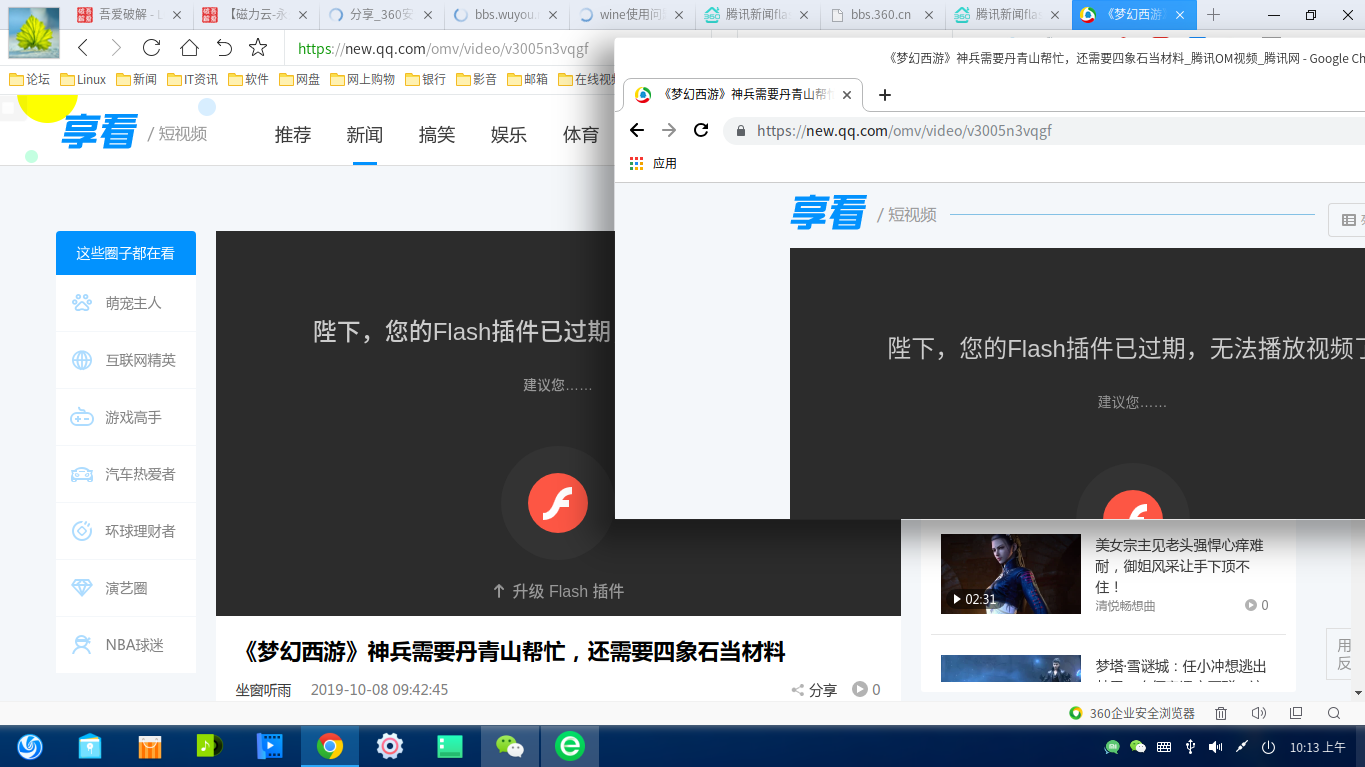Share the video via 分享
The width and height of the screenshot is (1365, 767).
(814, 690)
